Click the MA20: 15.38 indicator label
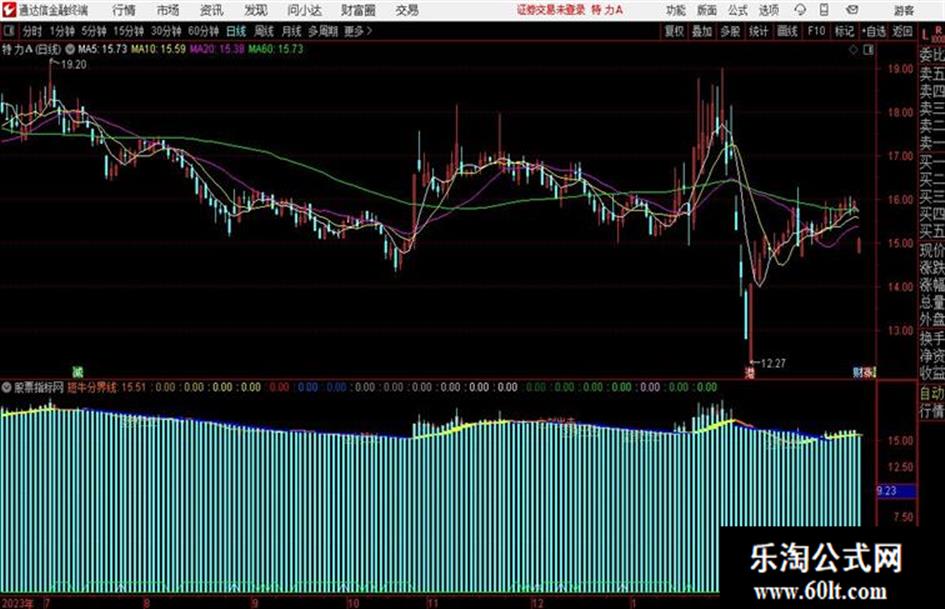This screenshot has width=945, height=609. 217,49
